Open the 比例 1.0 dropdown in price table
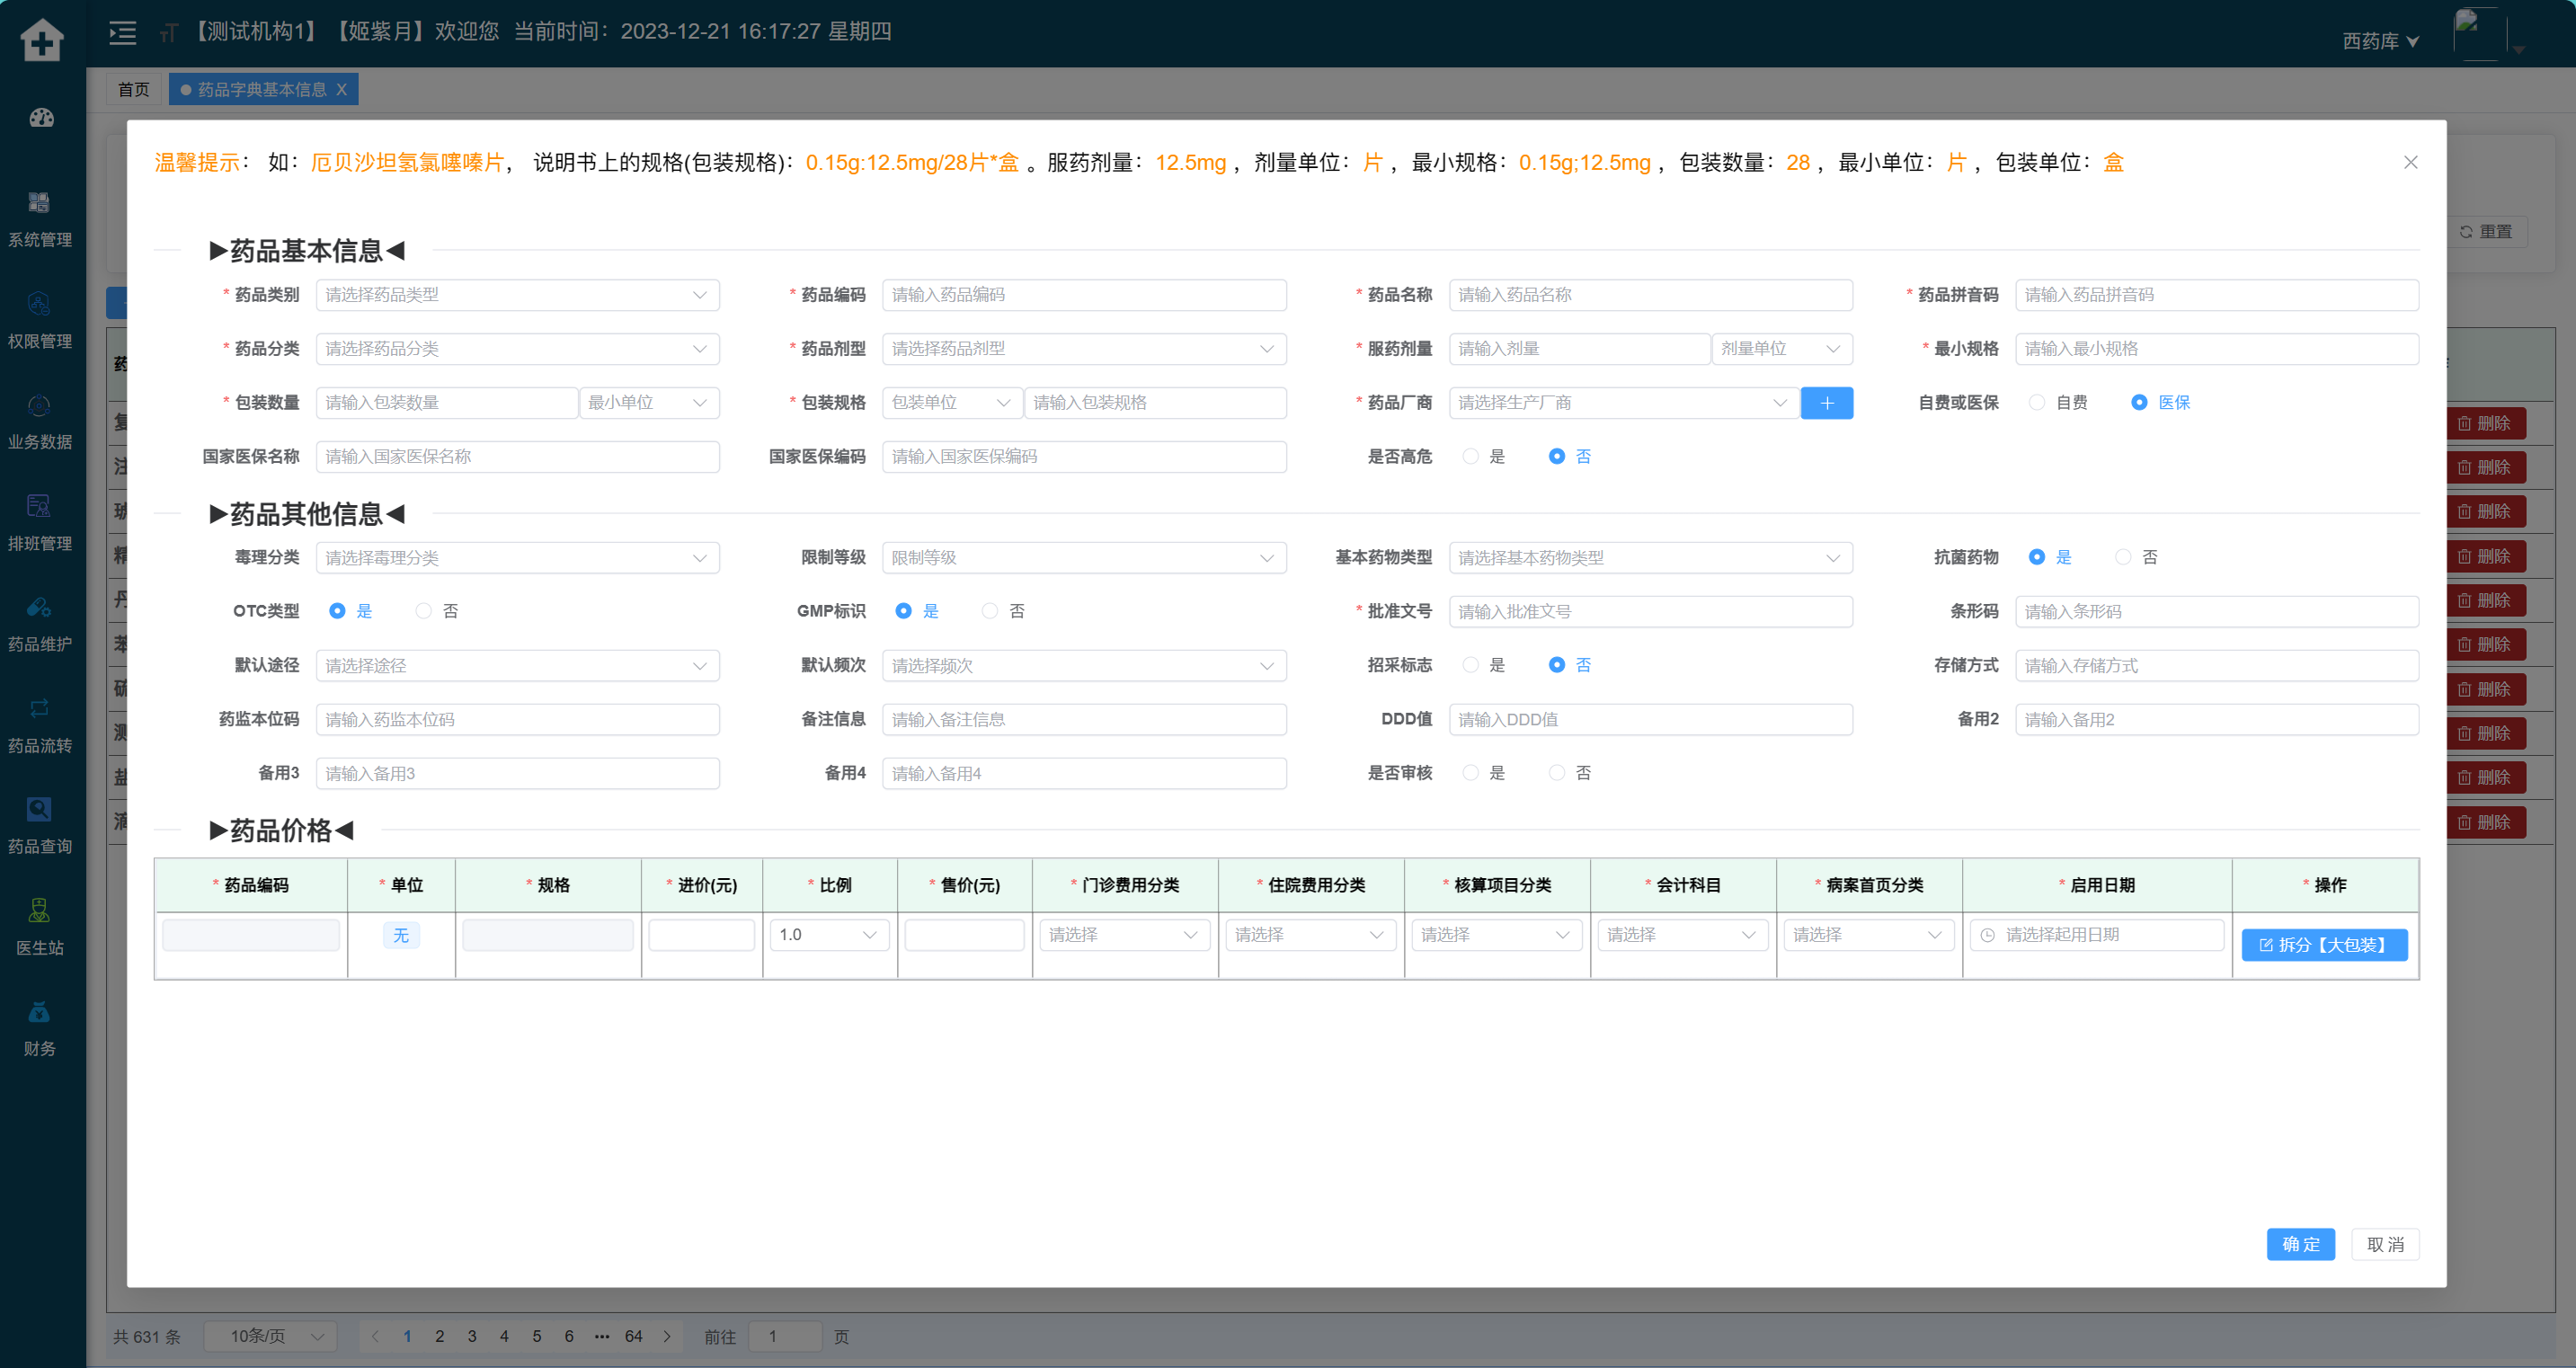Screen dimensions: 2576x1368 [828, 935]
